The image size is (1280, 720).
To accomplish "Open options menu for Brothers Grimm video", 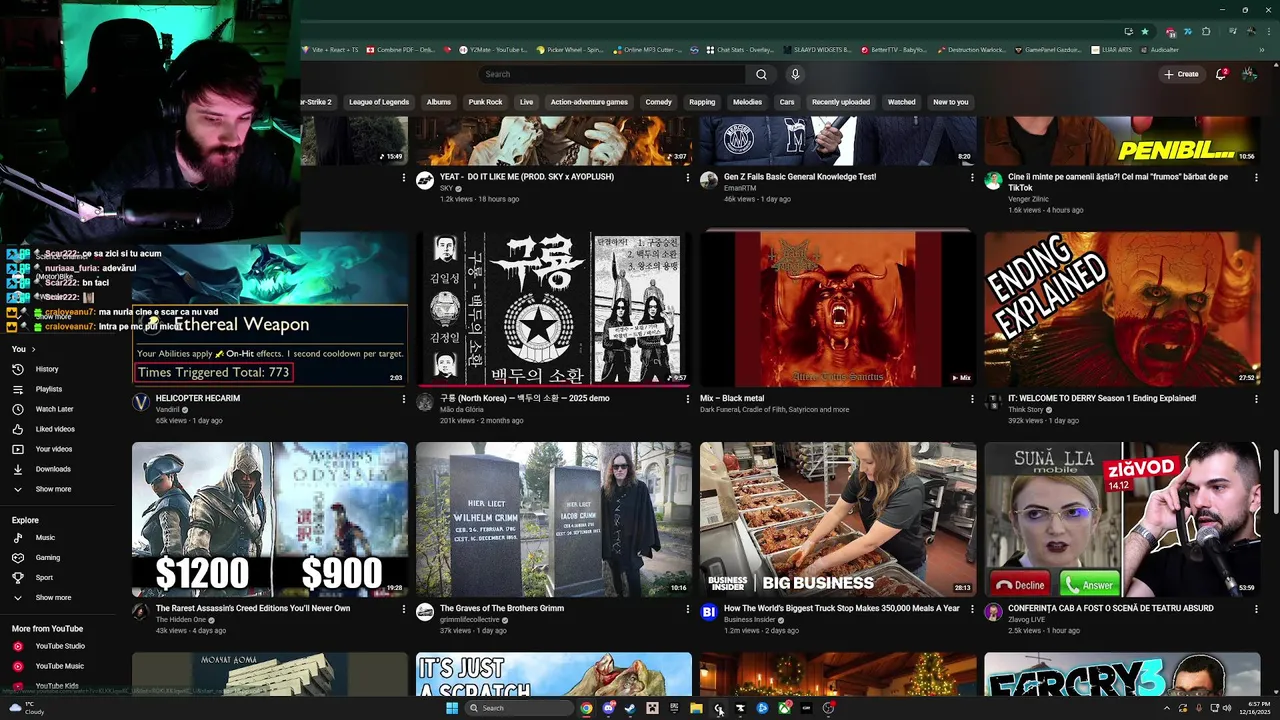I will tap(687, 609).
